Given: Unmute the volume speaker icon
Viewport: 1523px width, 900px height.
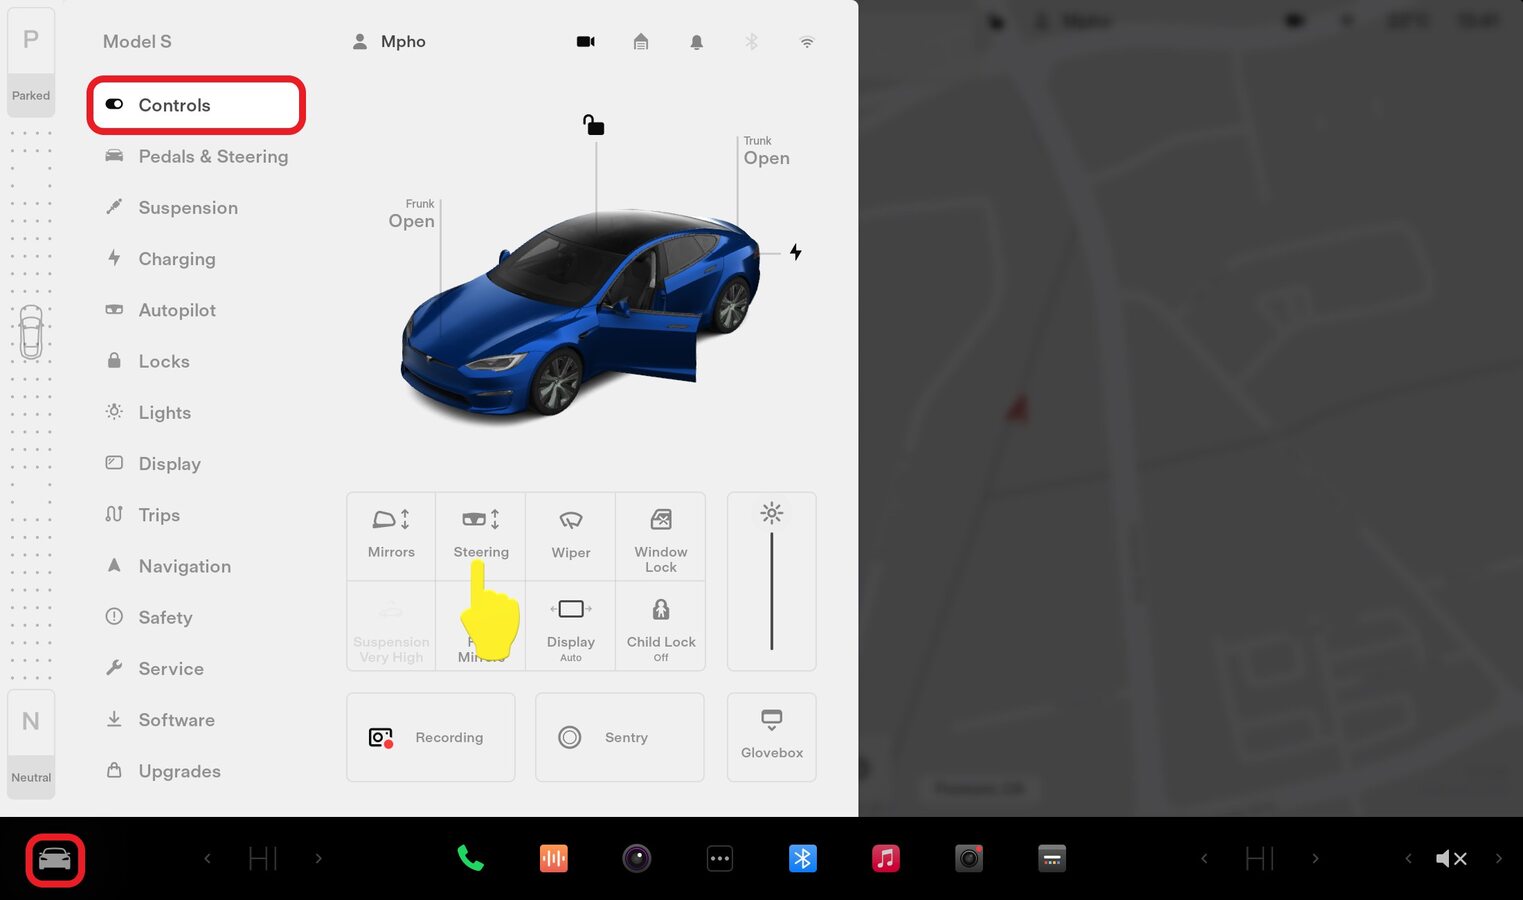Looking at the screenshot, I should 1450,858.
